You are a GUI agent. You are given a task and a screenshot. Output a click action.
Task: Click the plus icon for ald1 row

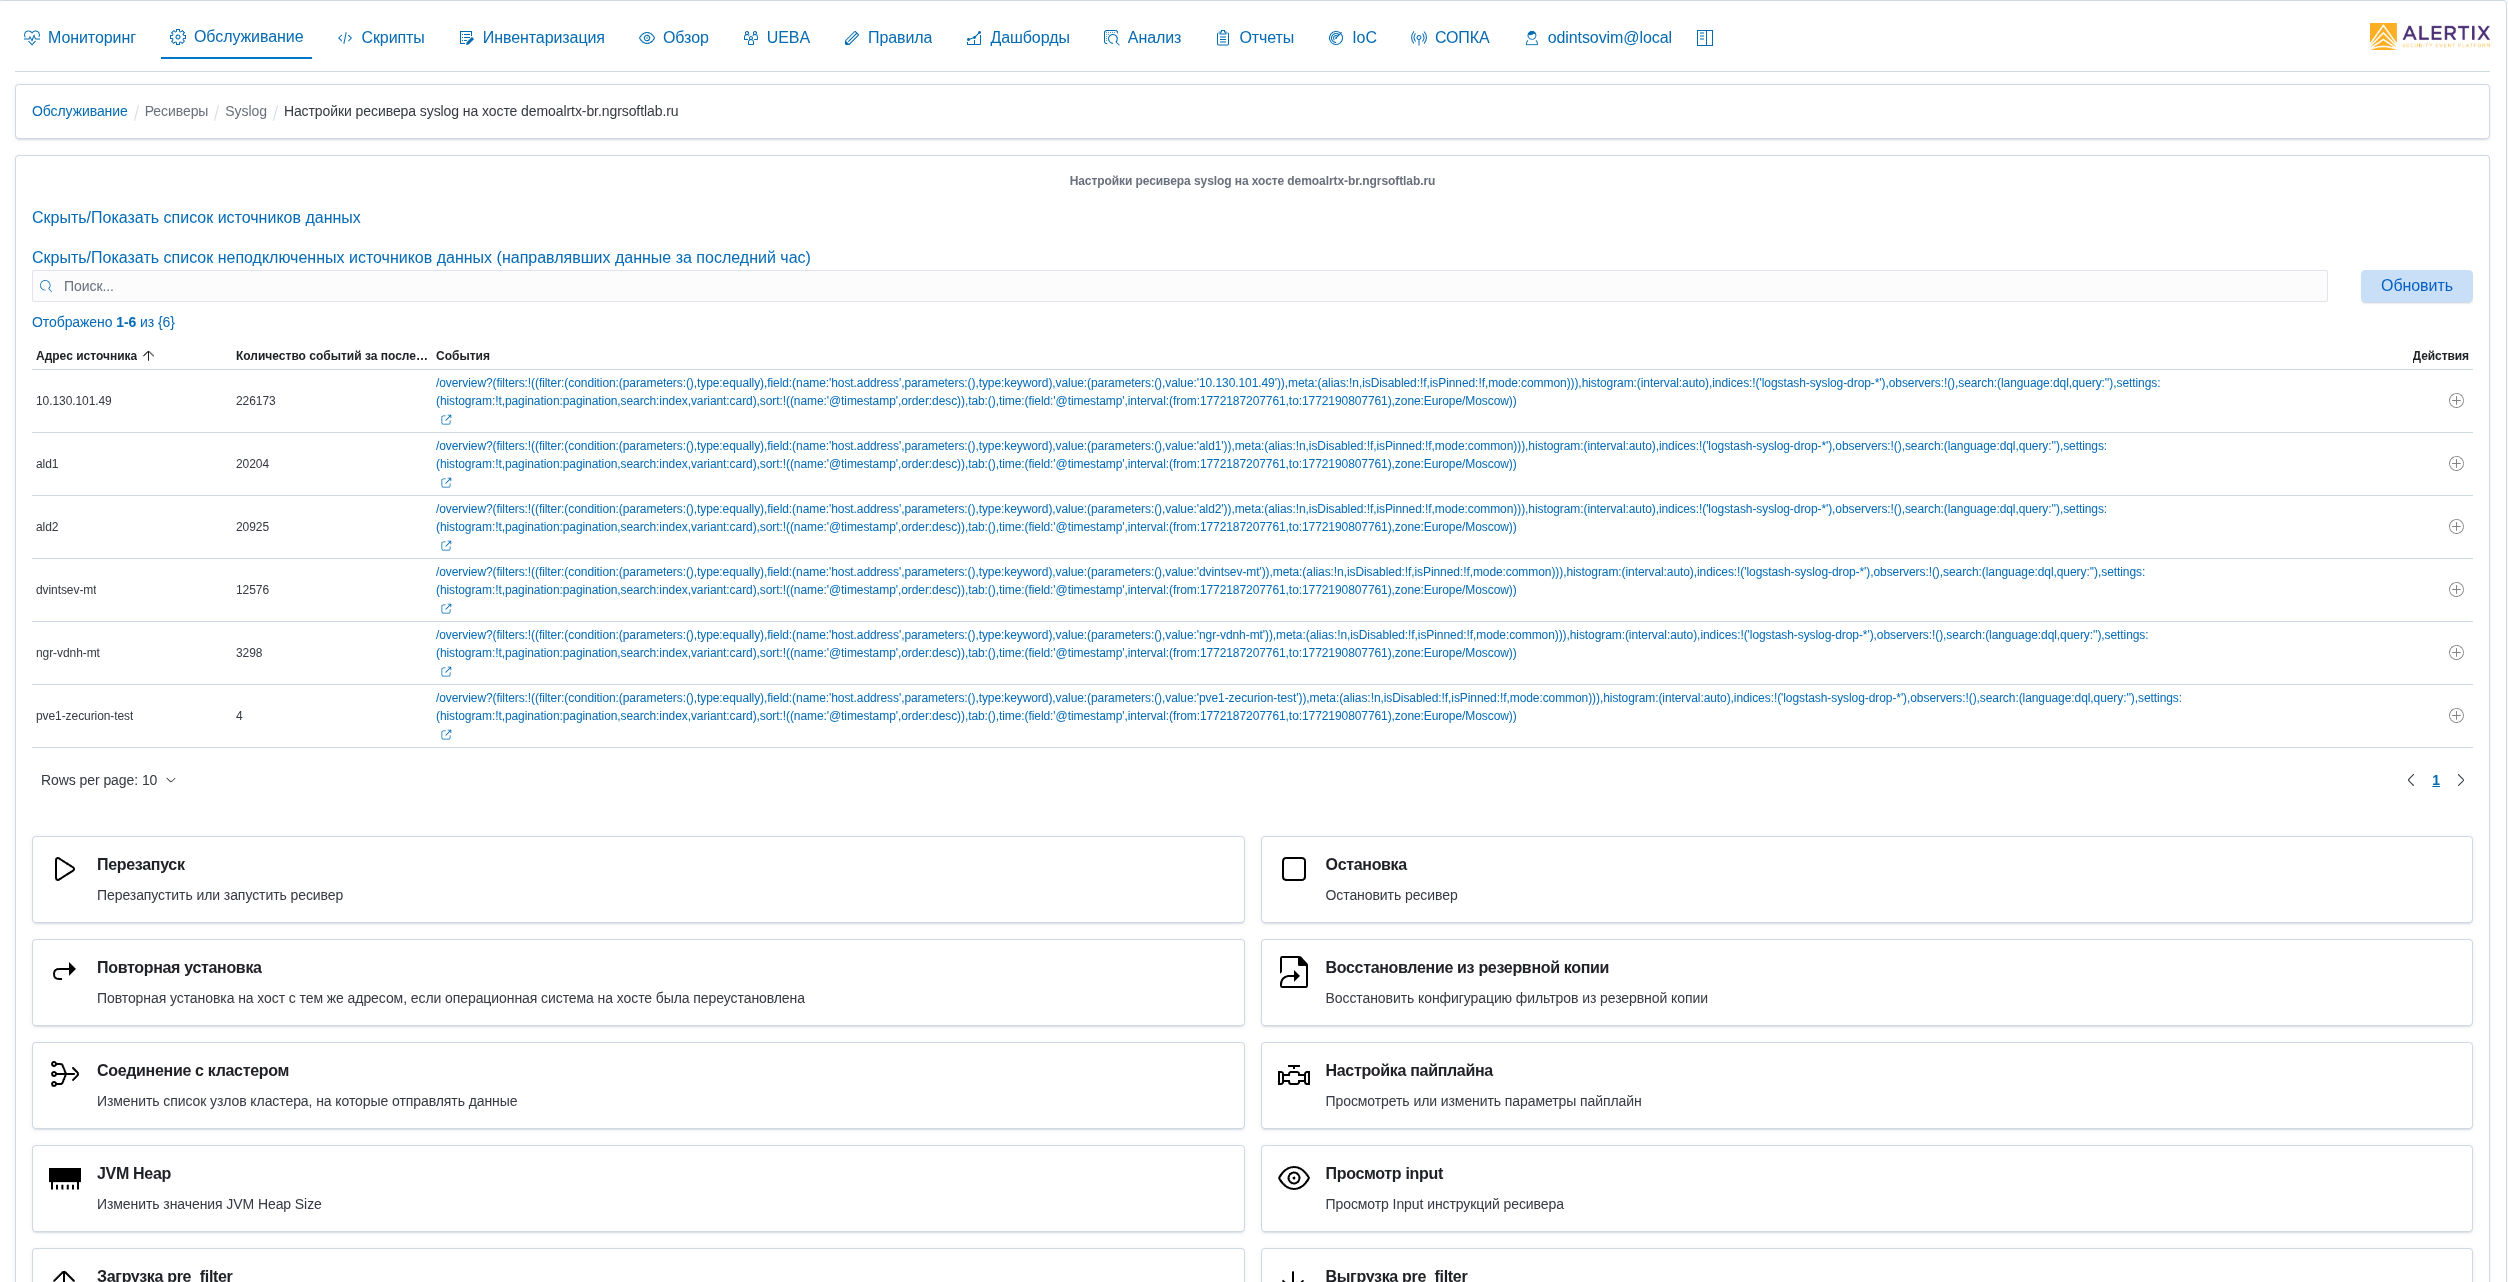point(2455,464)
